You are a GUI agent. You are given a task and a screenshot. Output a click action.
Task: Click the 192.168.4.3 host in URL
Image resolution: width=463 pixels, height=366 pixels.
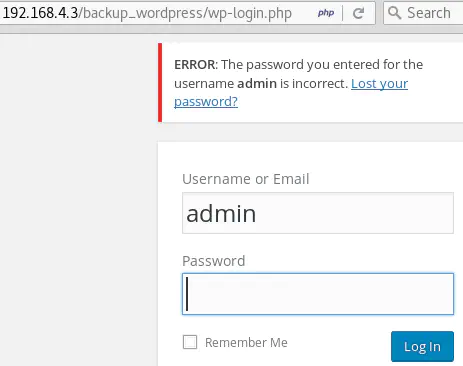coord(40,13)
